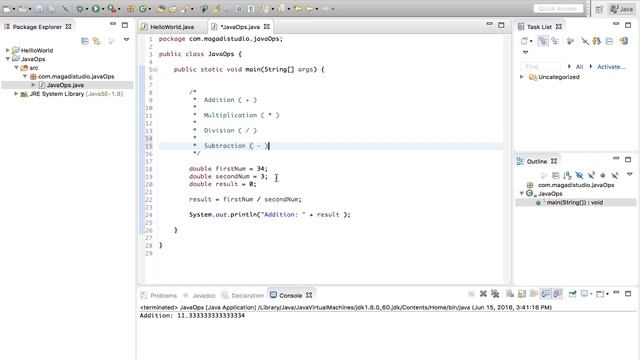Toggle Scheduled presentation in Task List

555,41
